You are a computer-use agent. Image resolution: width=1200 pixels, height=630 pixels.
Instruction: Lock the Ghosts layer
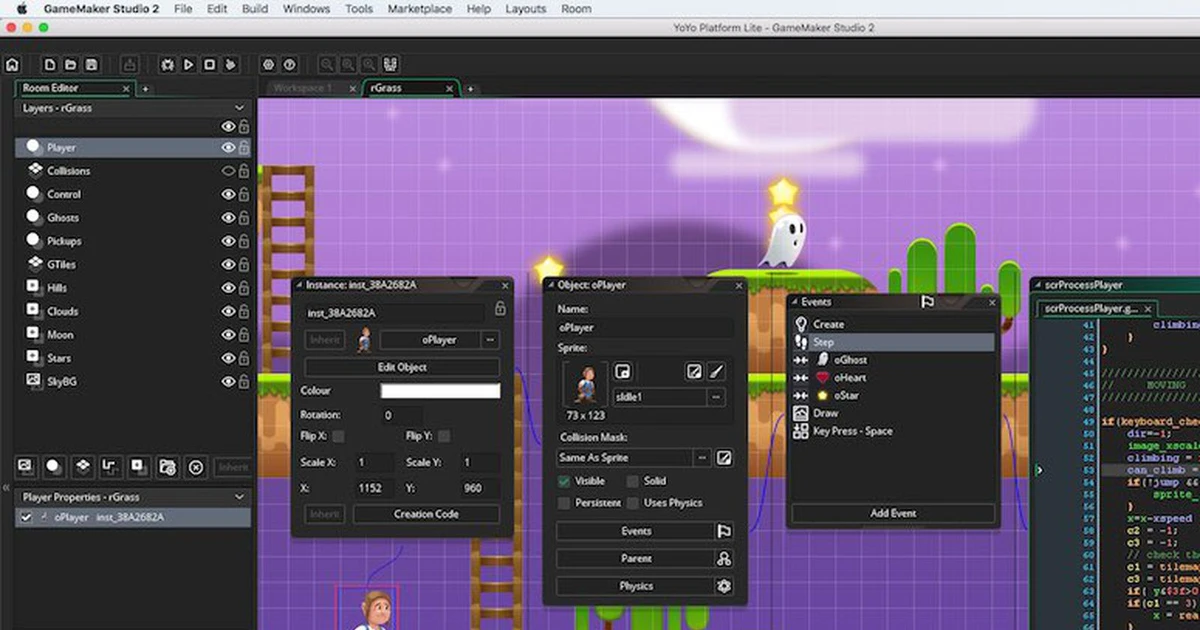[x=245, y=217]
